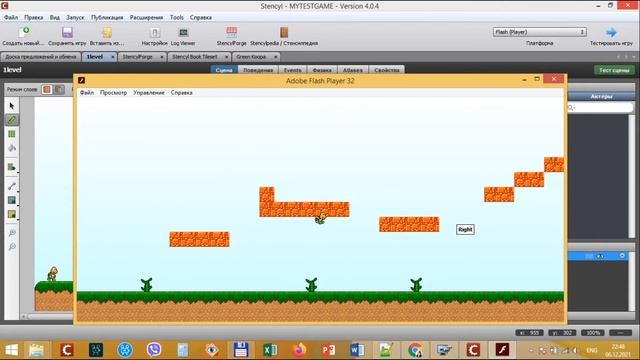
Task: Click the Тестировать игру blue arrow
Action: pyautogui.click(x=611, y=32)
